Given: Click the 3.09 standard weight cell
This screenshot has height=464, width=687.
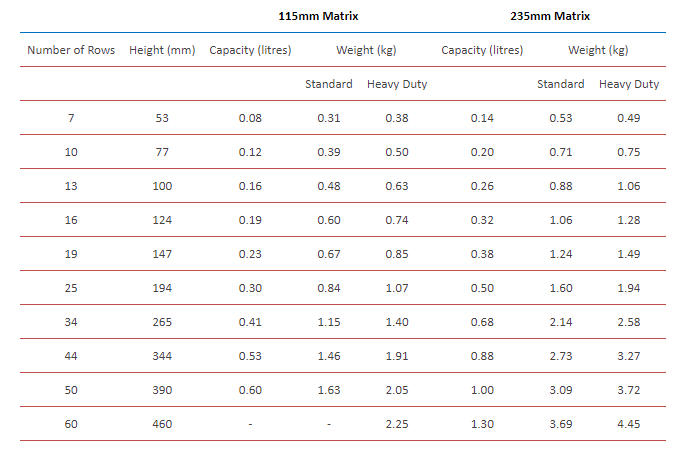Looking at the screenshot, I should 561,390.
